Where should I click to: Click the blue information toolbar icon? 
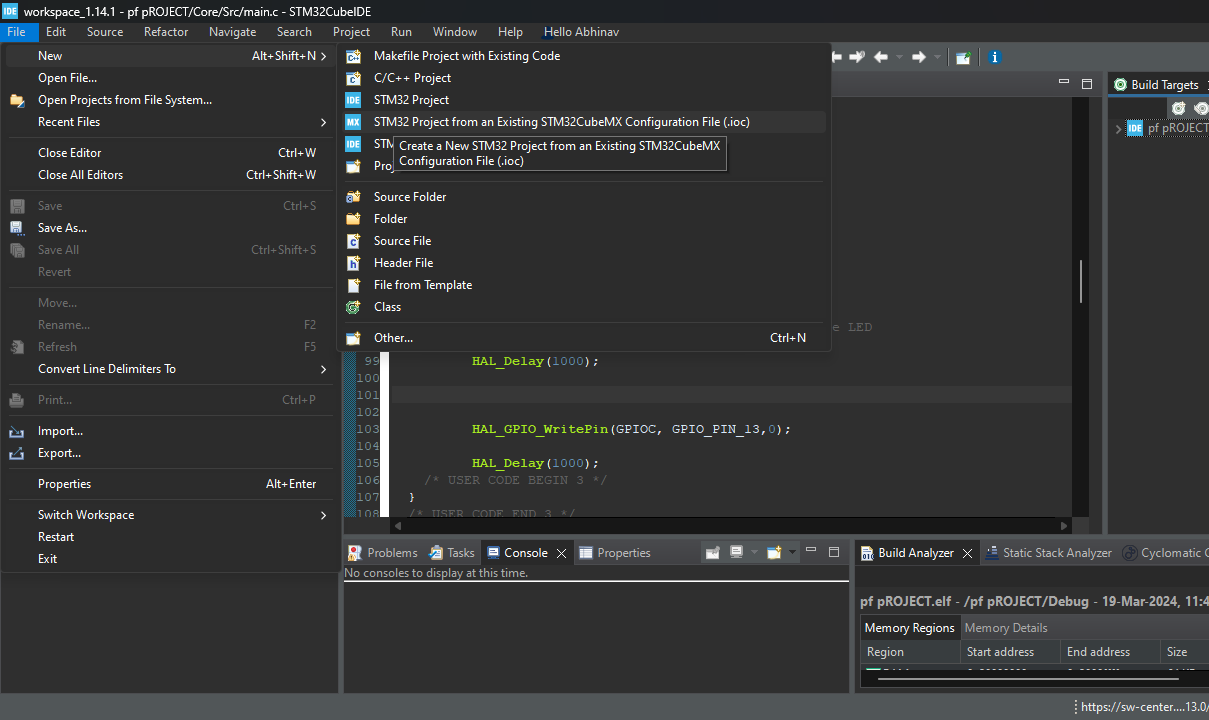[995, 57]
